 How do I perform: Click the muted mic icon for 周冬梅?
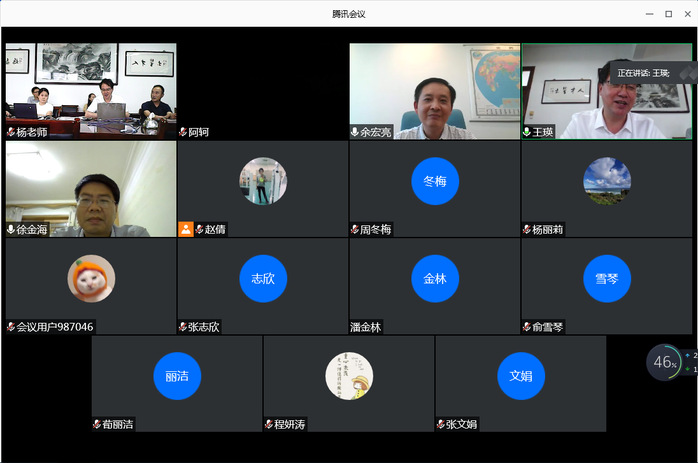pyautogui.click(x=355, y=229)
